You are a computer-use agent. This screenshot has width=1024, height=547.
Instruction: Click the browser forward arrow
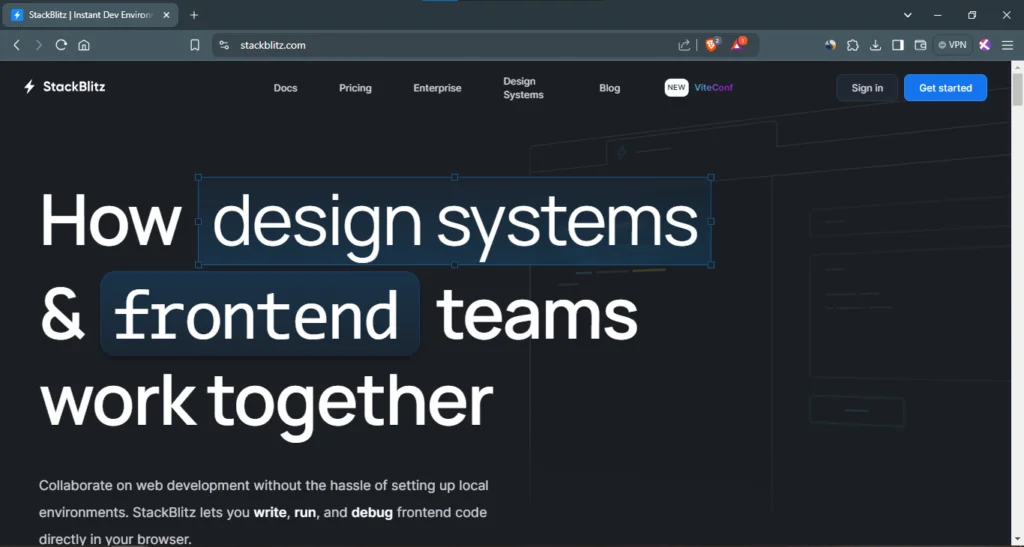(x=39, y=45)
